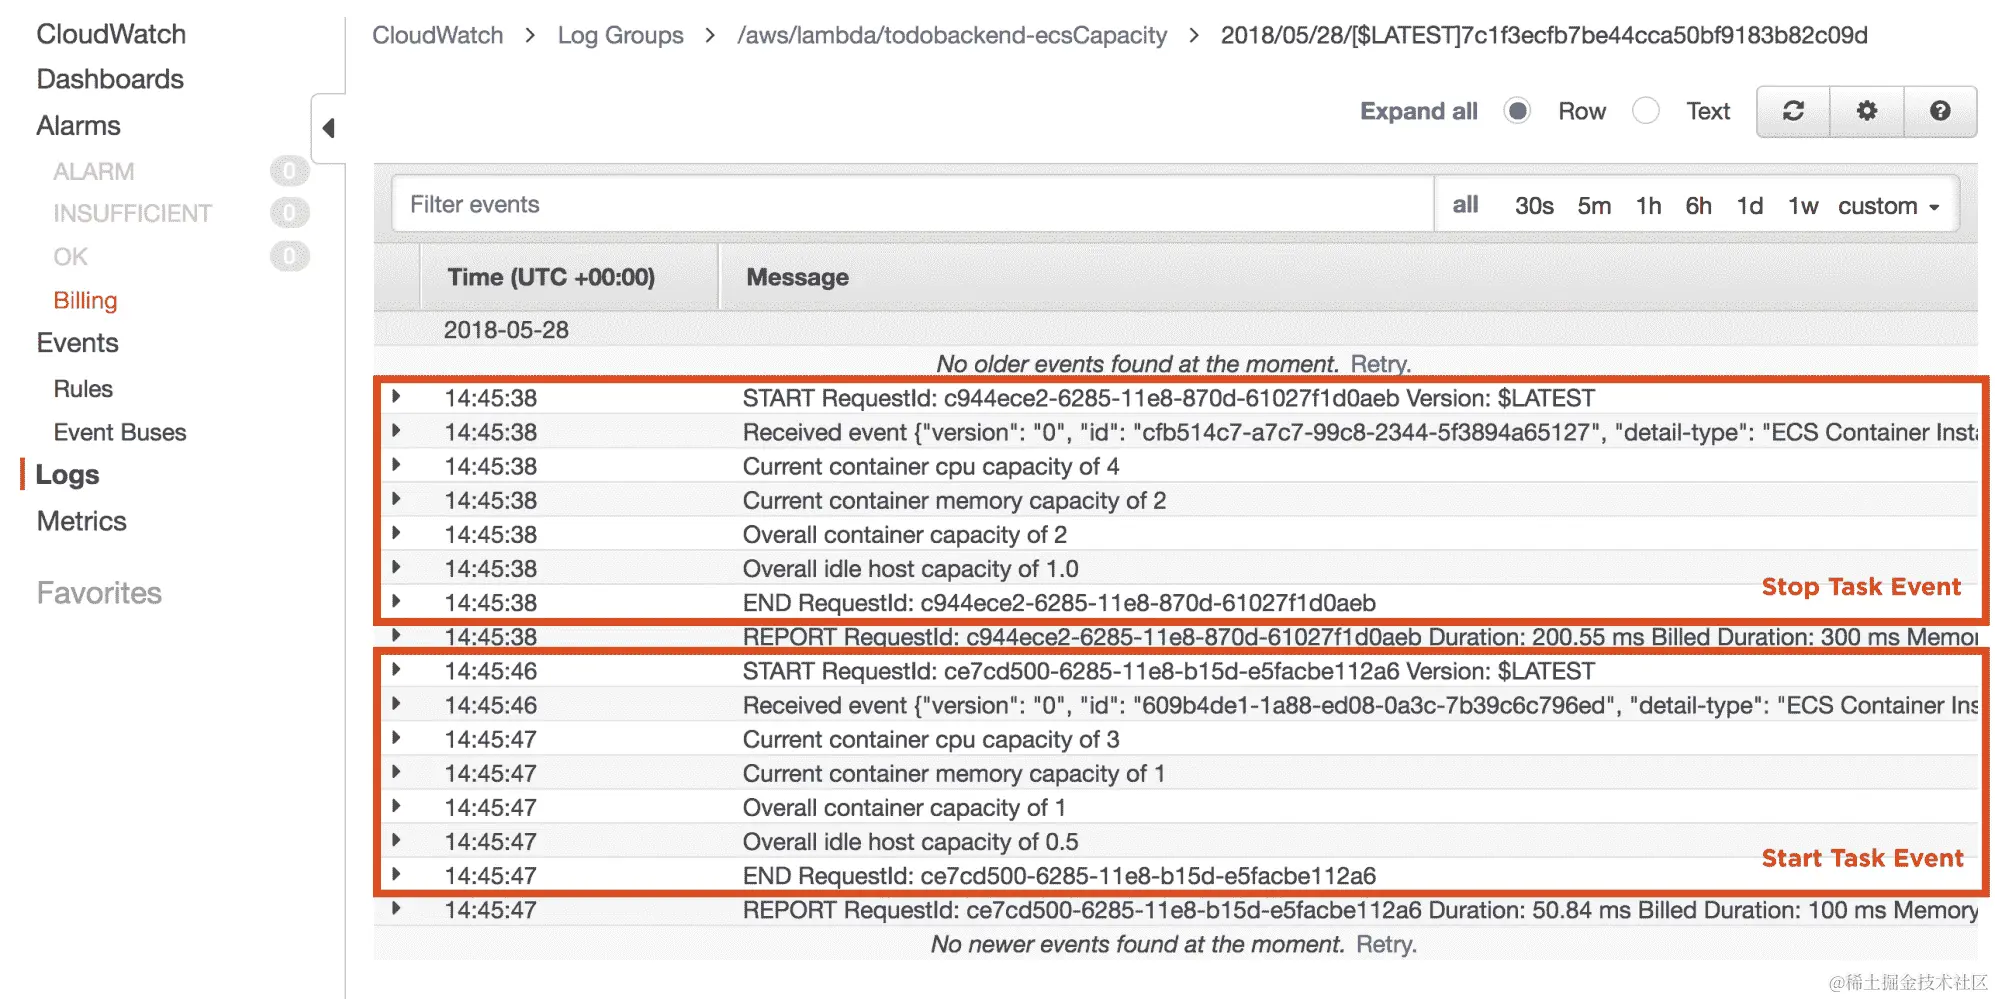This screenshot has width=1995, height=999.
Task: Select the Text view radio button
Action: [x=1645, y=111]
